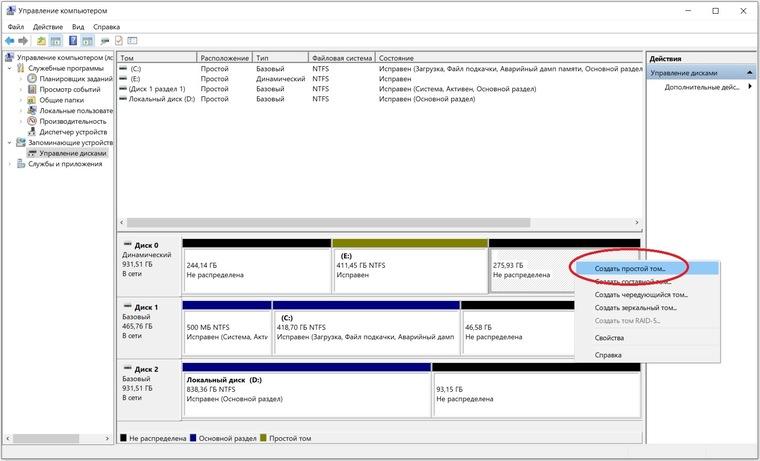The image size is (760, 461).
Task: Click the drive icon of the (E:) list row
Action: (123, 79)
